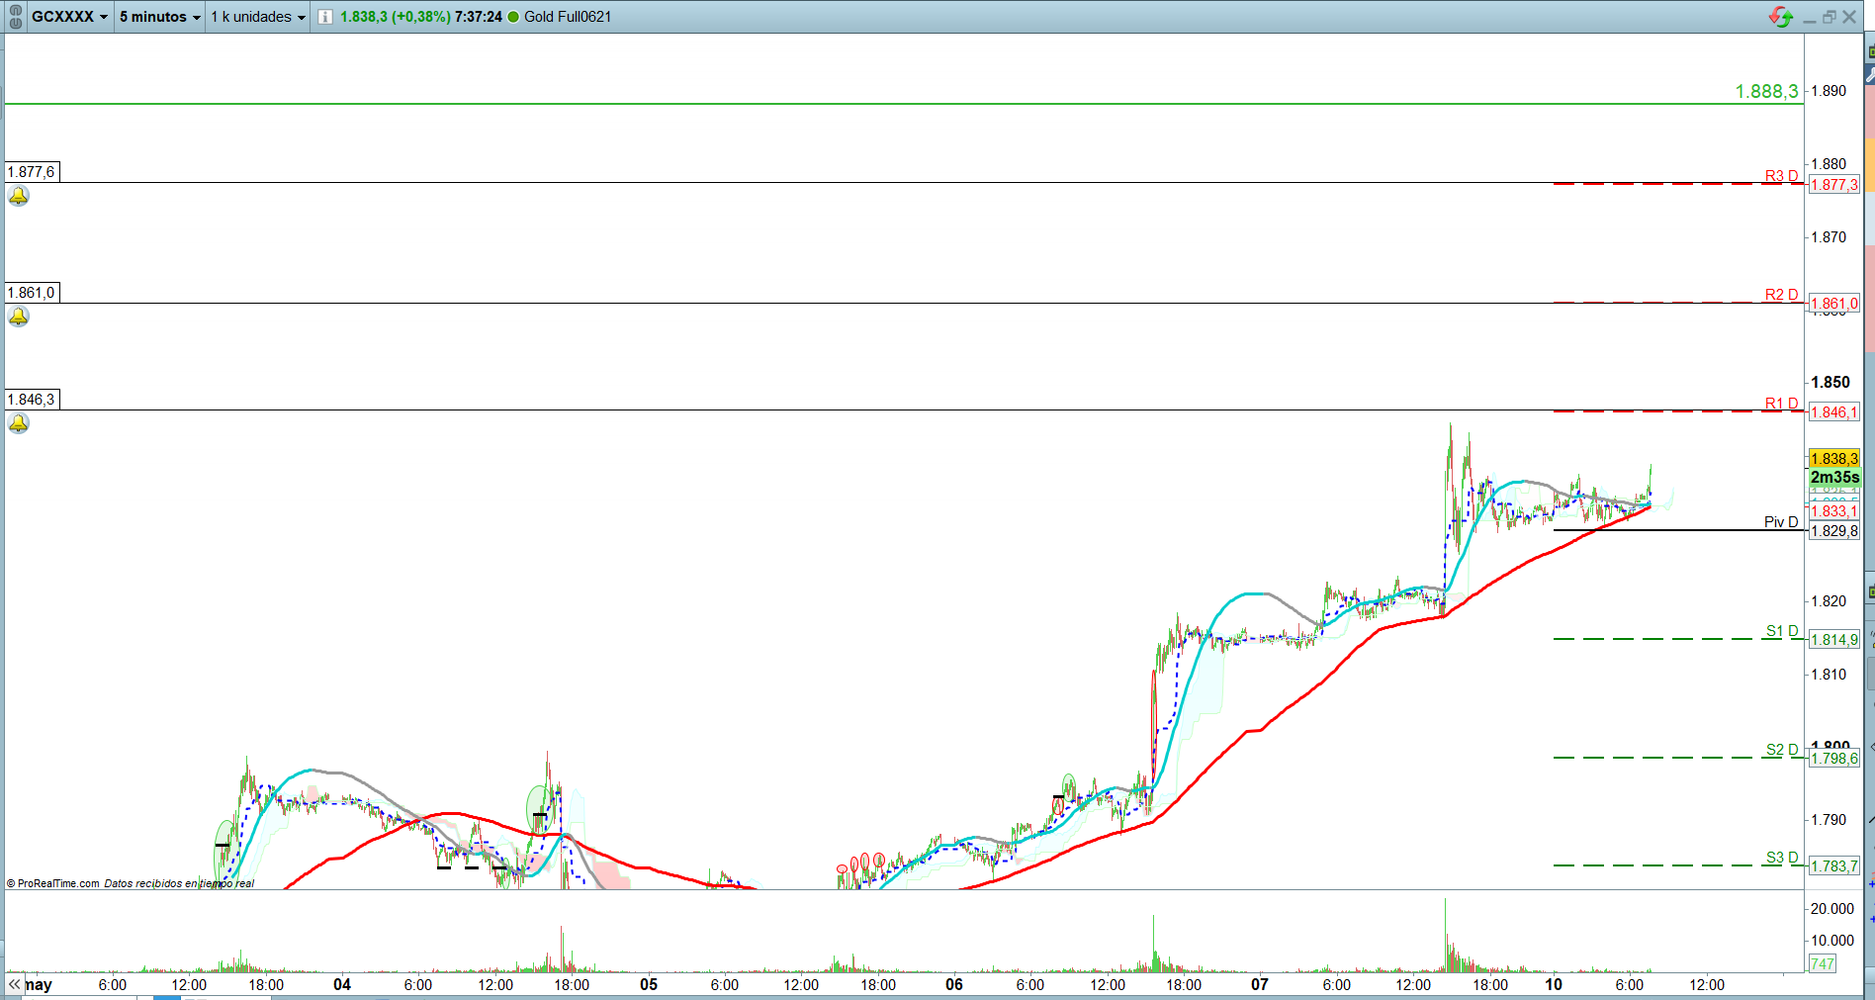Viewport: 1875px width, 1000px height.
Task: Click the green market status dot
Action: pyautogui.click(x=514, y=17)
